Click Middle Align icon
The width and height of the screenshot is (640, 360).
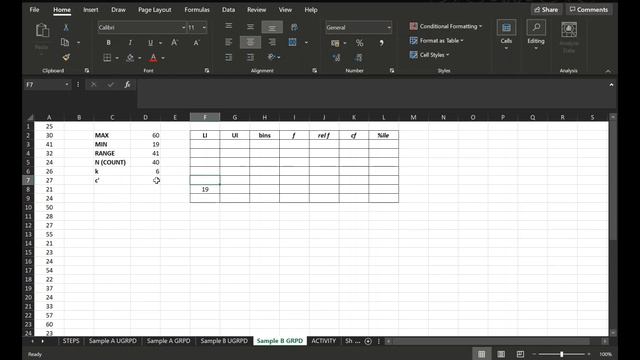click(x=250, y=27)
